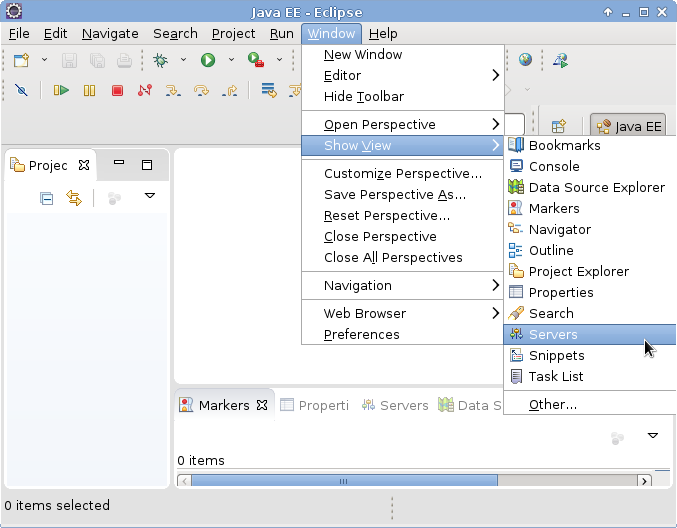Expand the Editor submenu
The width and height of the screenshot is (677, 528).
click(403, 76)
